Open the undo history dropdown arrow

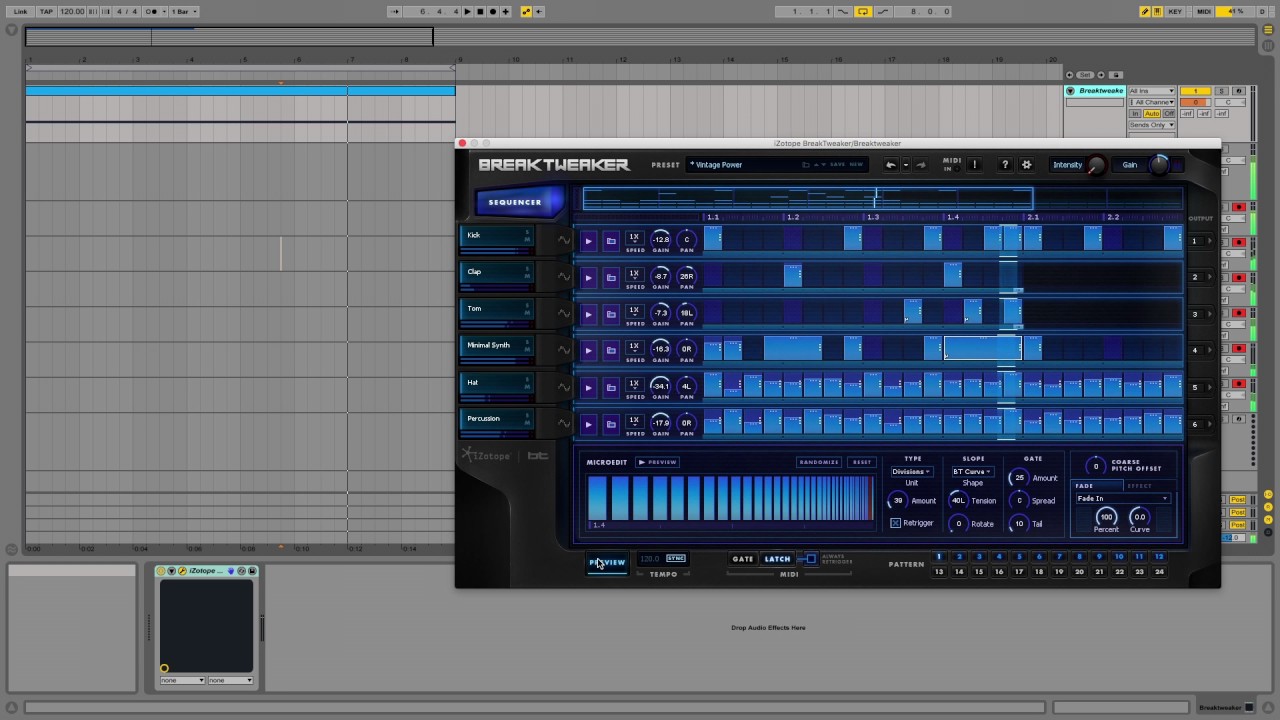point(906,165)
